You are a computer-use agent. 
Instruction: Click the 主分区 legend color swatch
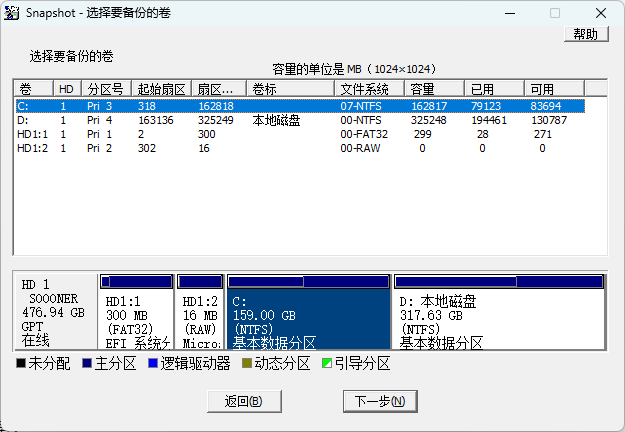[x=88, y=364]
